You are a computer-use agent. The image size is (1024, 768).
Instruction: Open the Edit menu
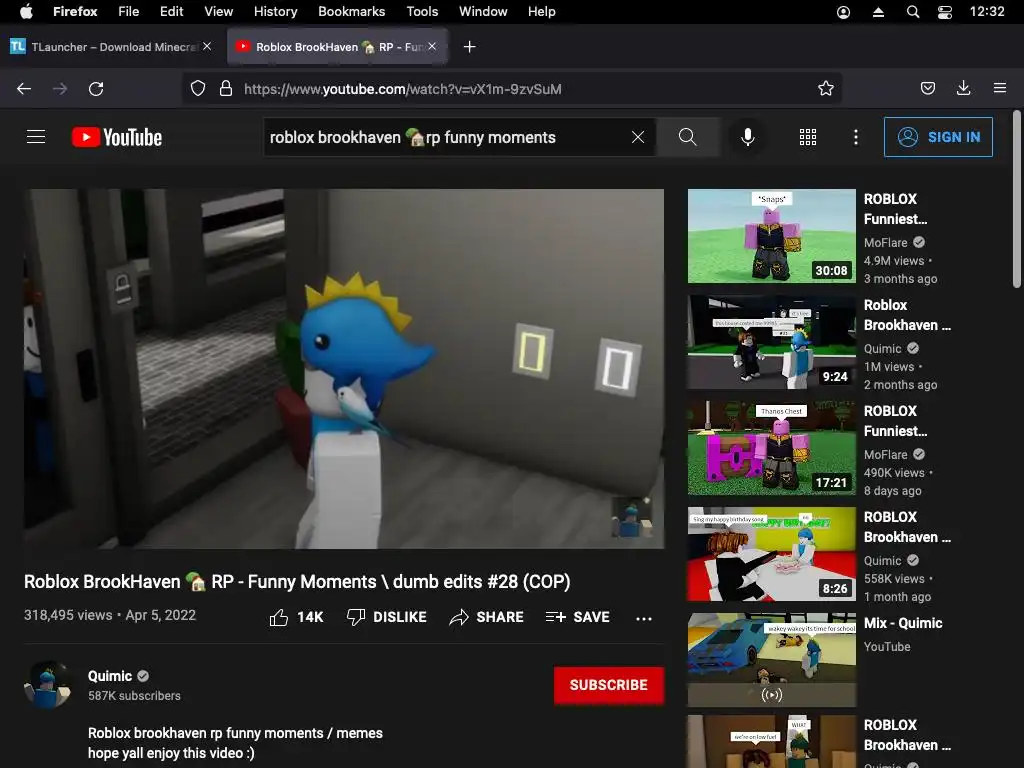[x=171, y=11]
